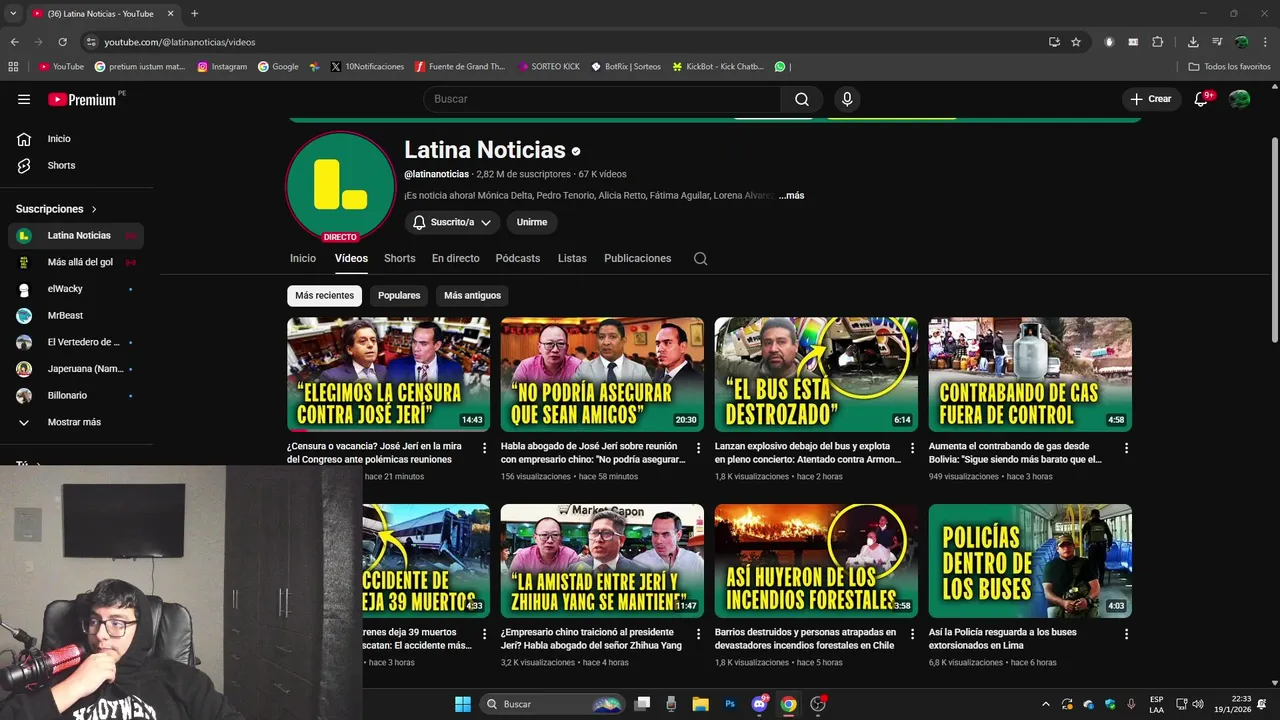
Task: Open options for the José Jerí censura video
Action: (484, 448)
